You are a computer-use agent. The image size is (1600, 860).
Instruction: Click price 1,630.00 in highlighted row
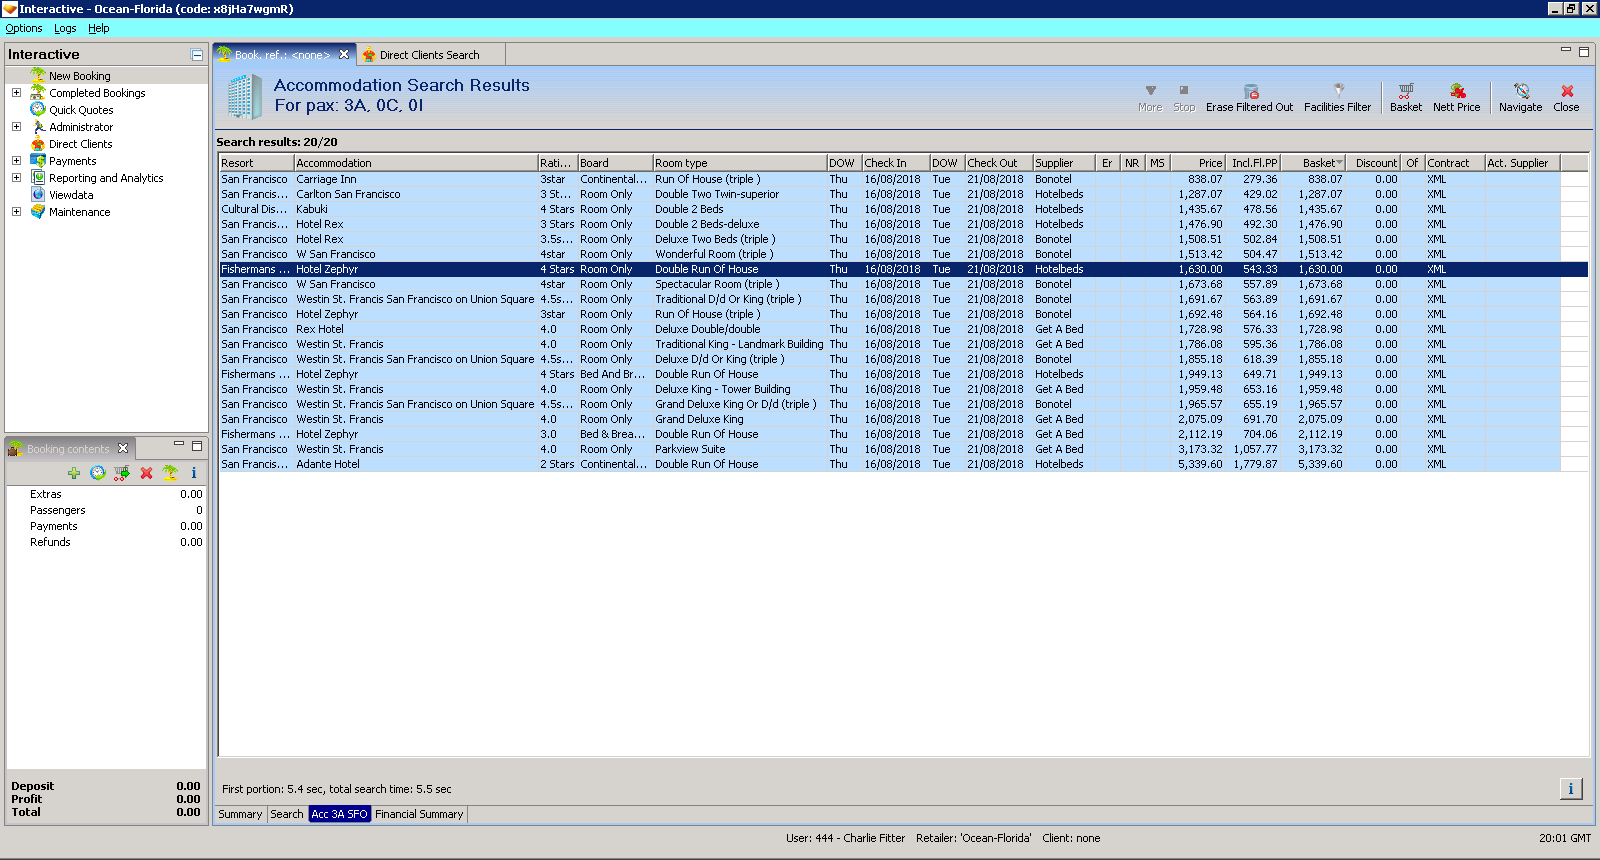[x=1200, y=269]
